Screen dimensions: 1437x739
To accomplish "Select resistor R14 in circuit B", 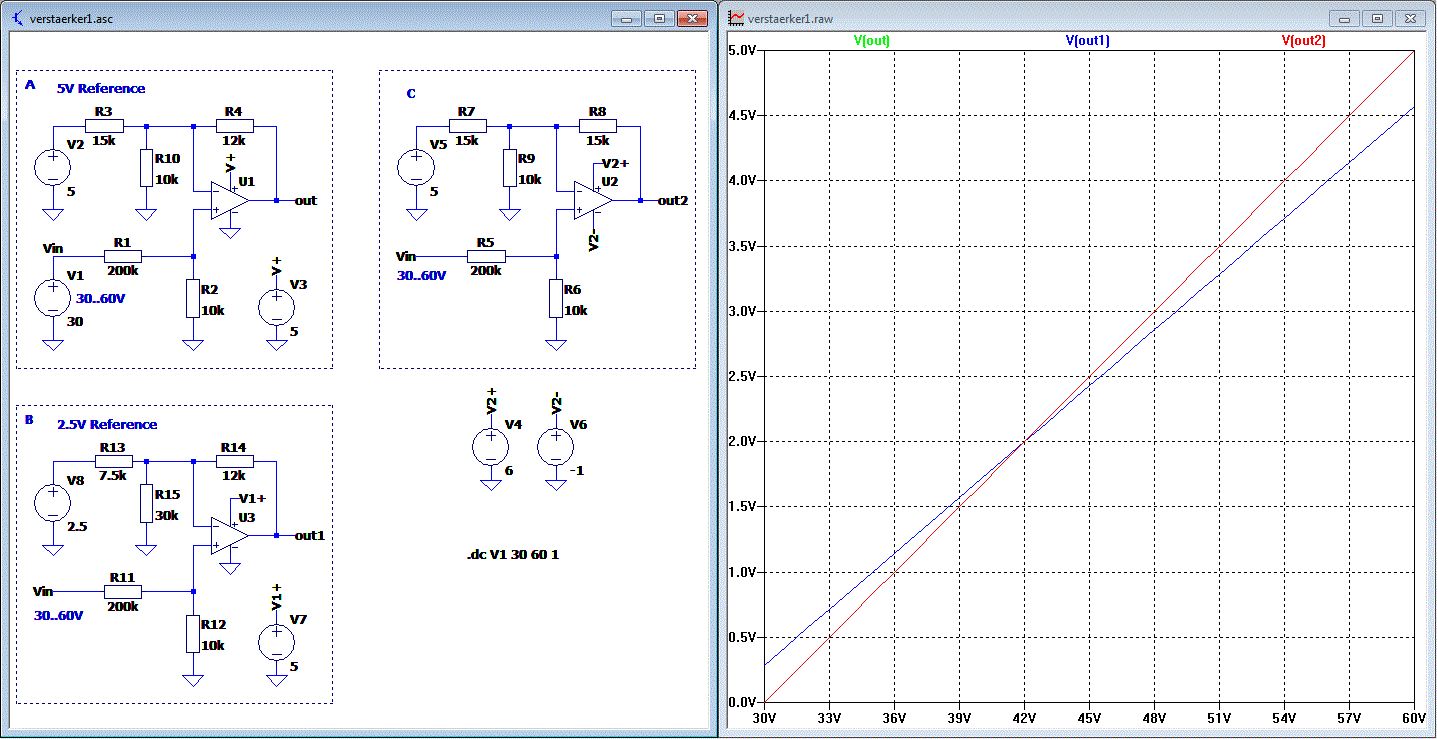I will 234,461.
